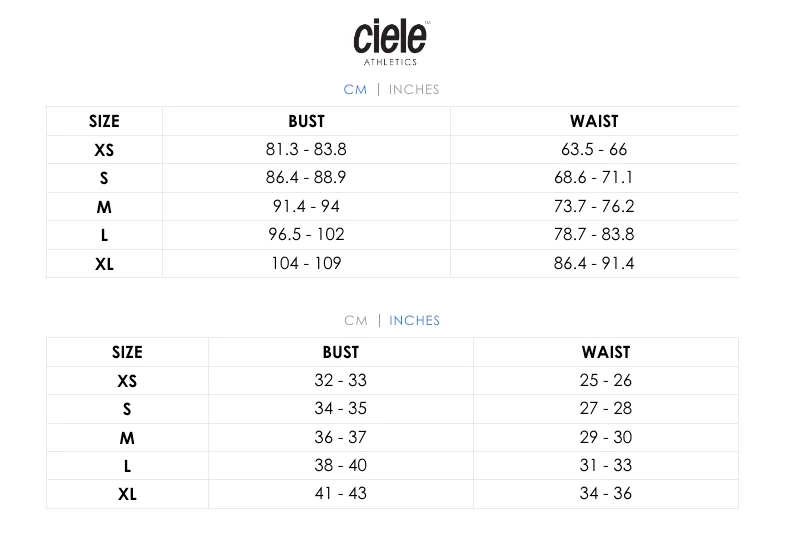The width and height of the screenshot is (786, 535).
Task: Click the waist value 31 - 33 inches
Action: [605, 465]
